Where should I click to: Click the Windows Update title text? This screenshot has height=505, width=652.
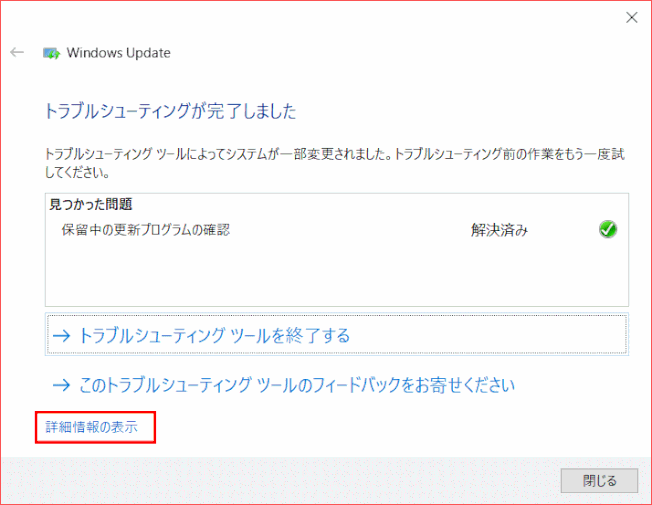tap(119, 53)
